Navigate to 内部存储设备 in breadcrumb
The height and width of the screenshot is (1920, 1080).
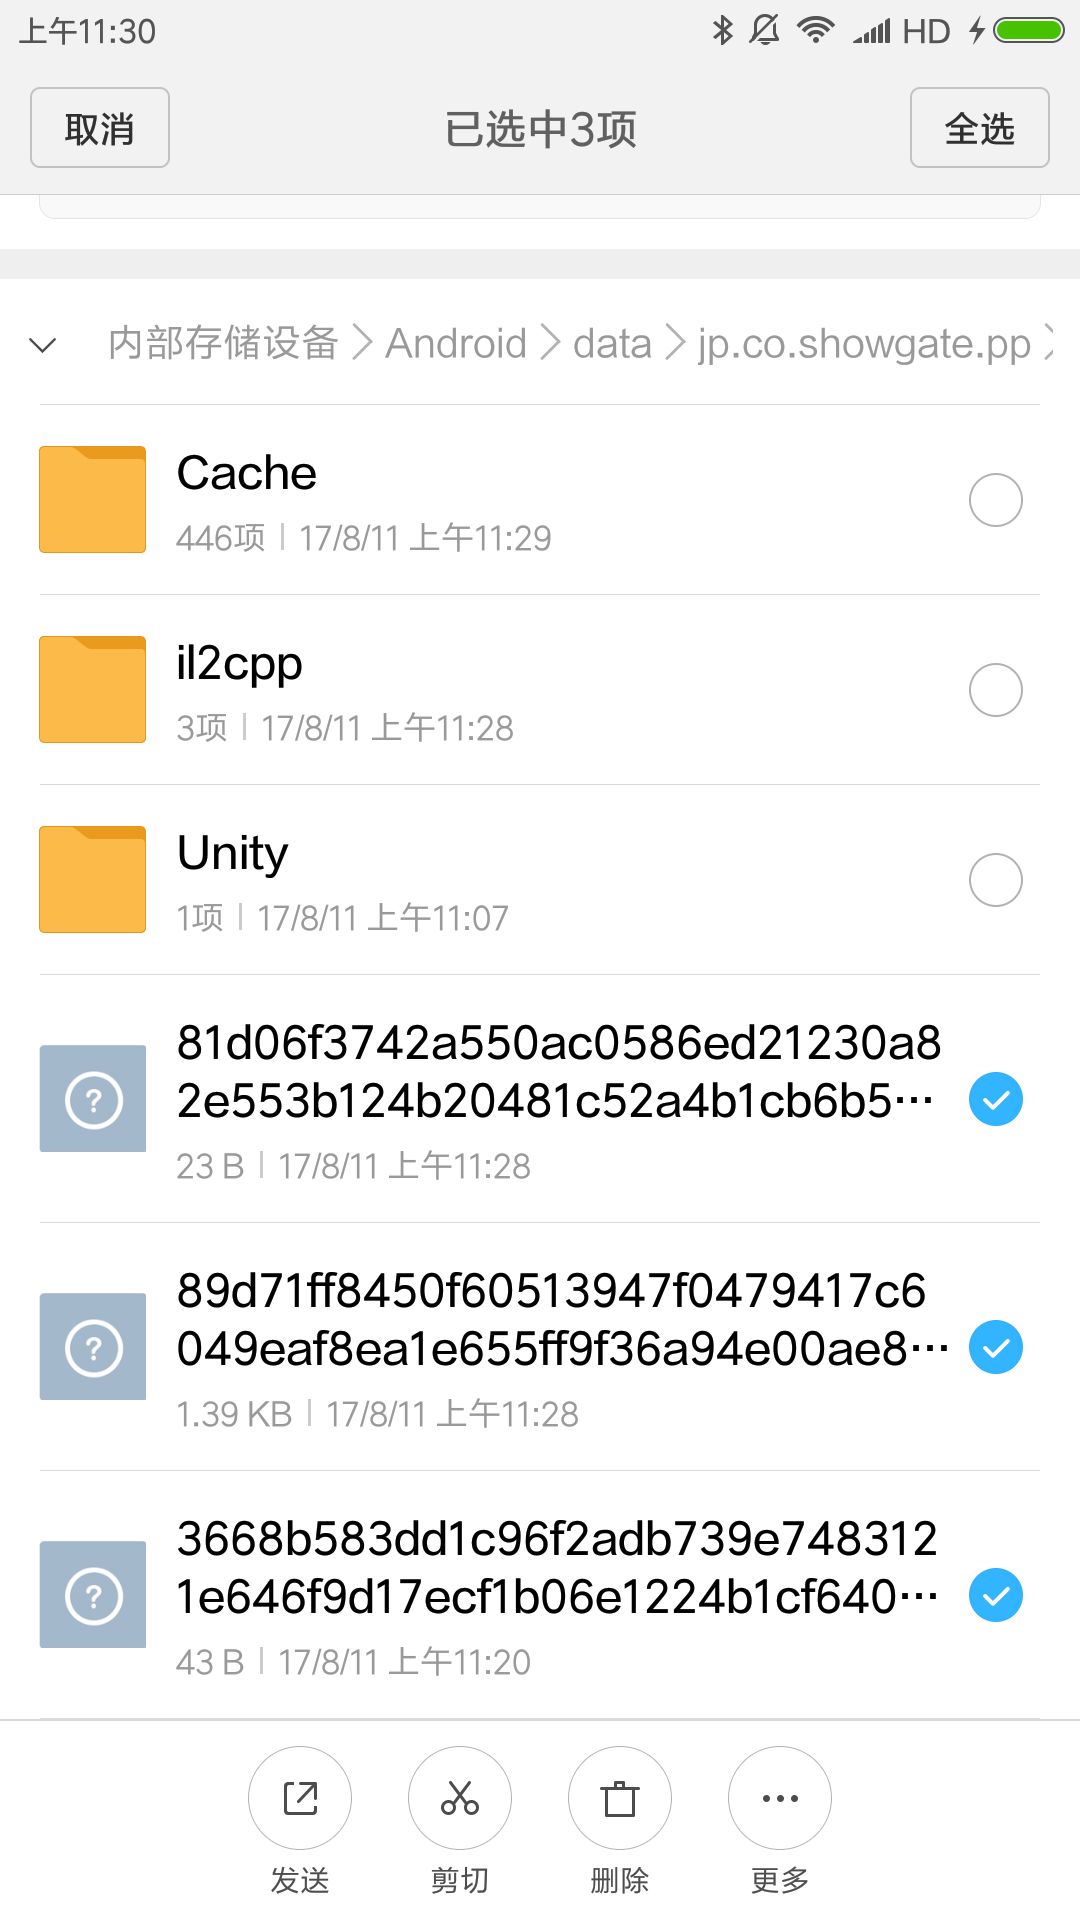[x=223, y=343]
